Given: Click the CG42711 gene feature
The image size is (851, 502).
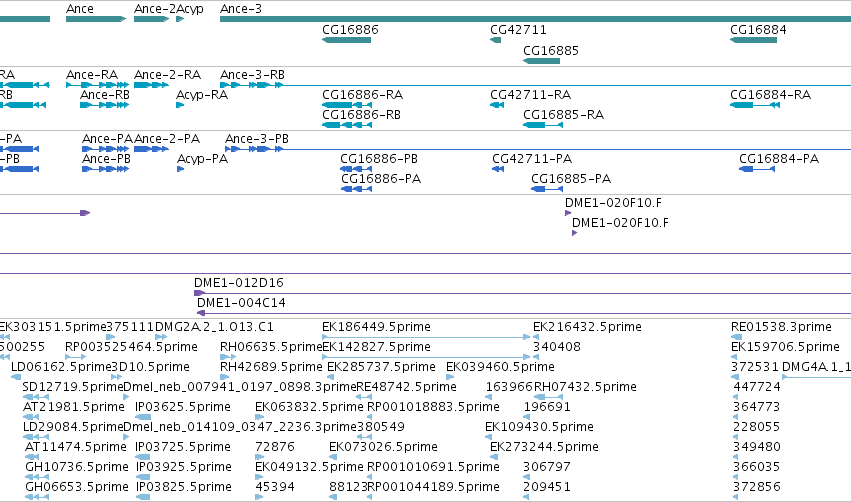Looking at the screenshot, I should [496, 40].
